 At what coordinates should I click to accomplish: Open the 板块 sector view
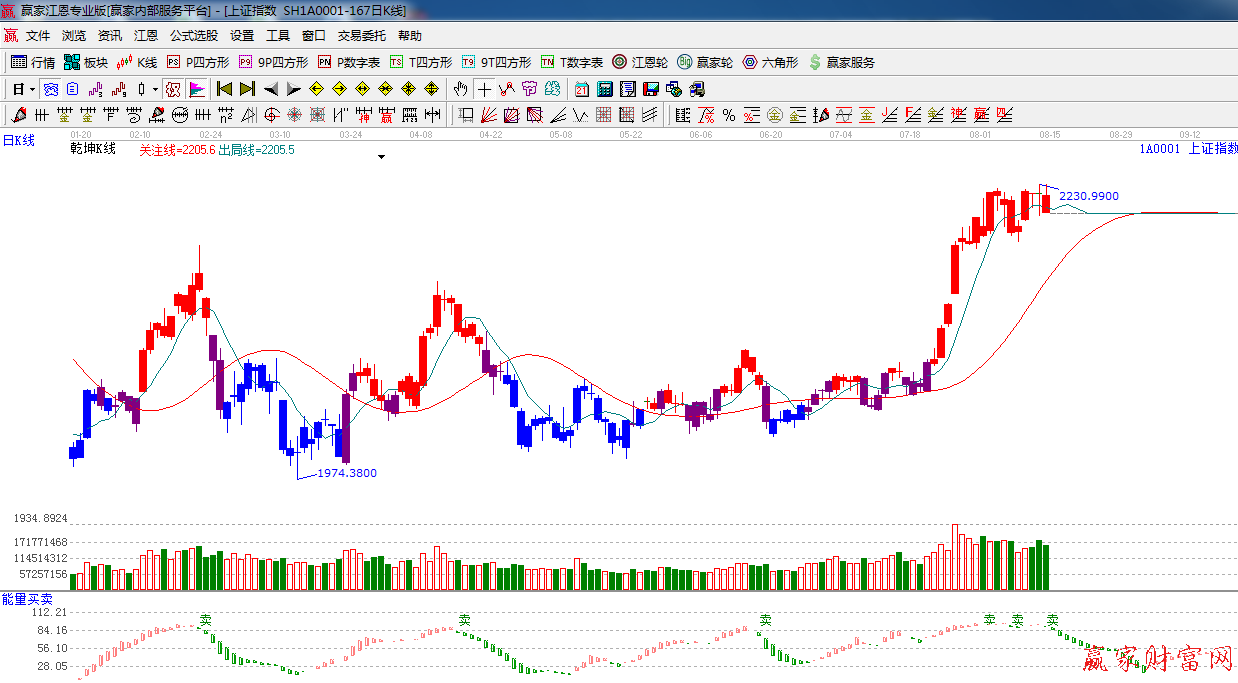pyautogui.click(x=86, y=62)
